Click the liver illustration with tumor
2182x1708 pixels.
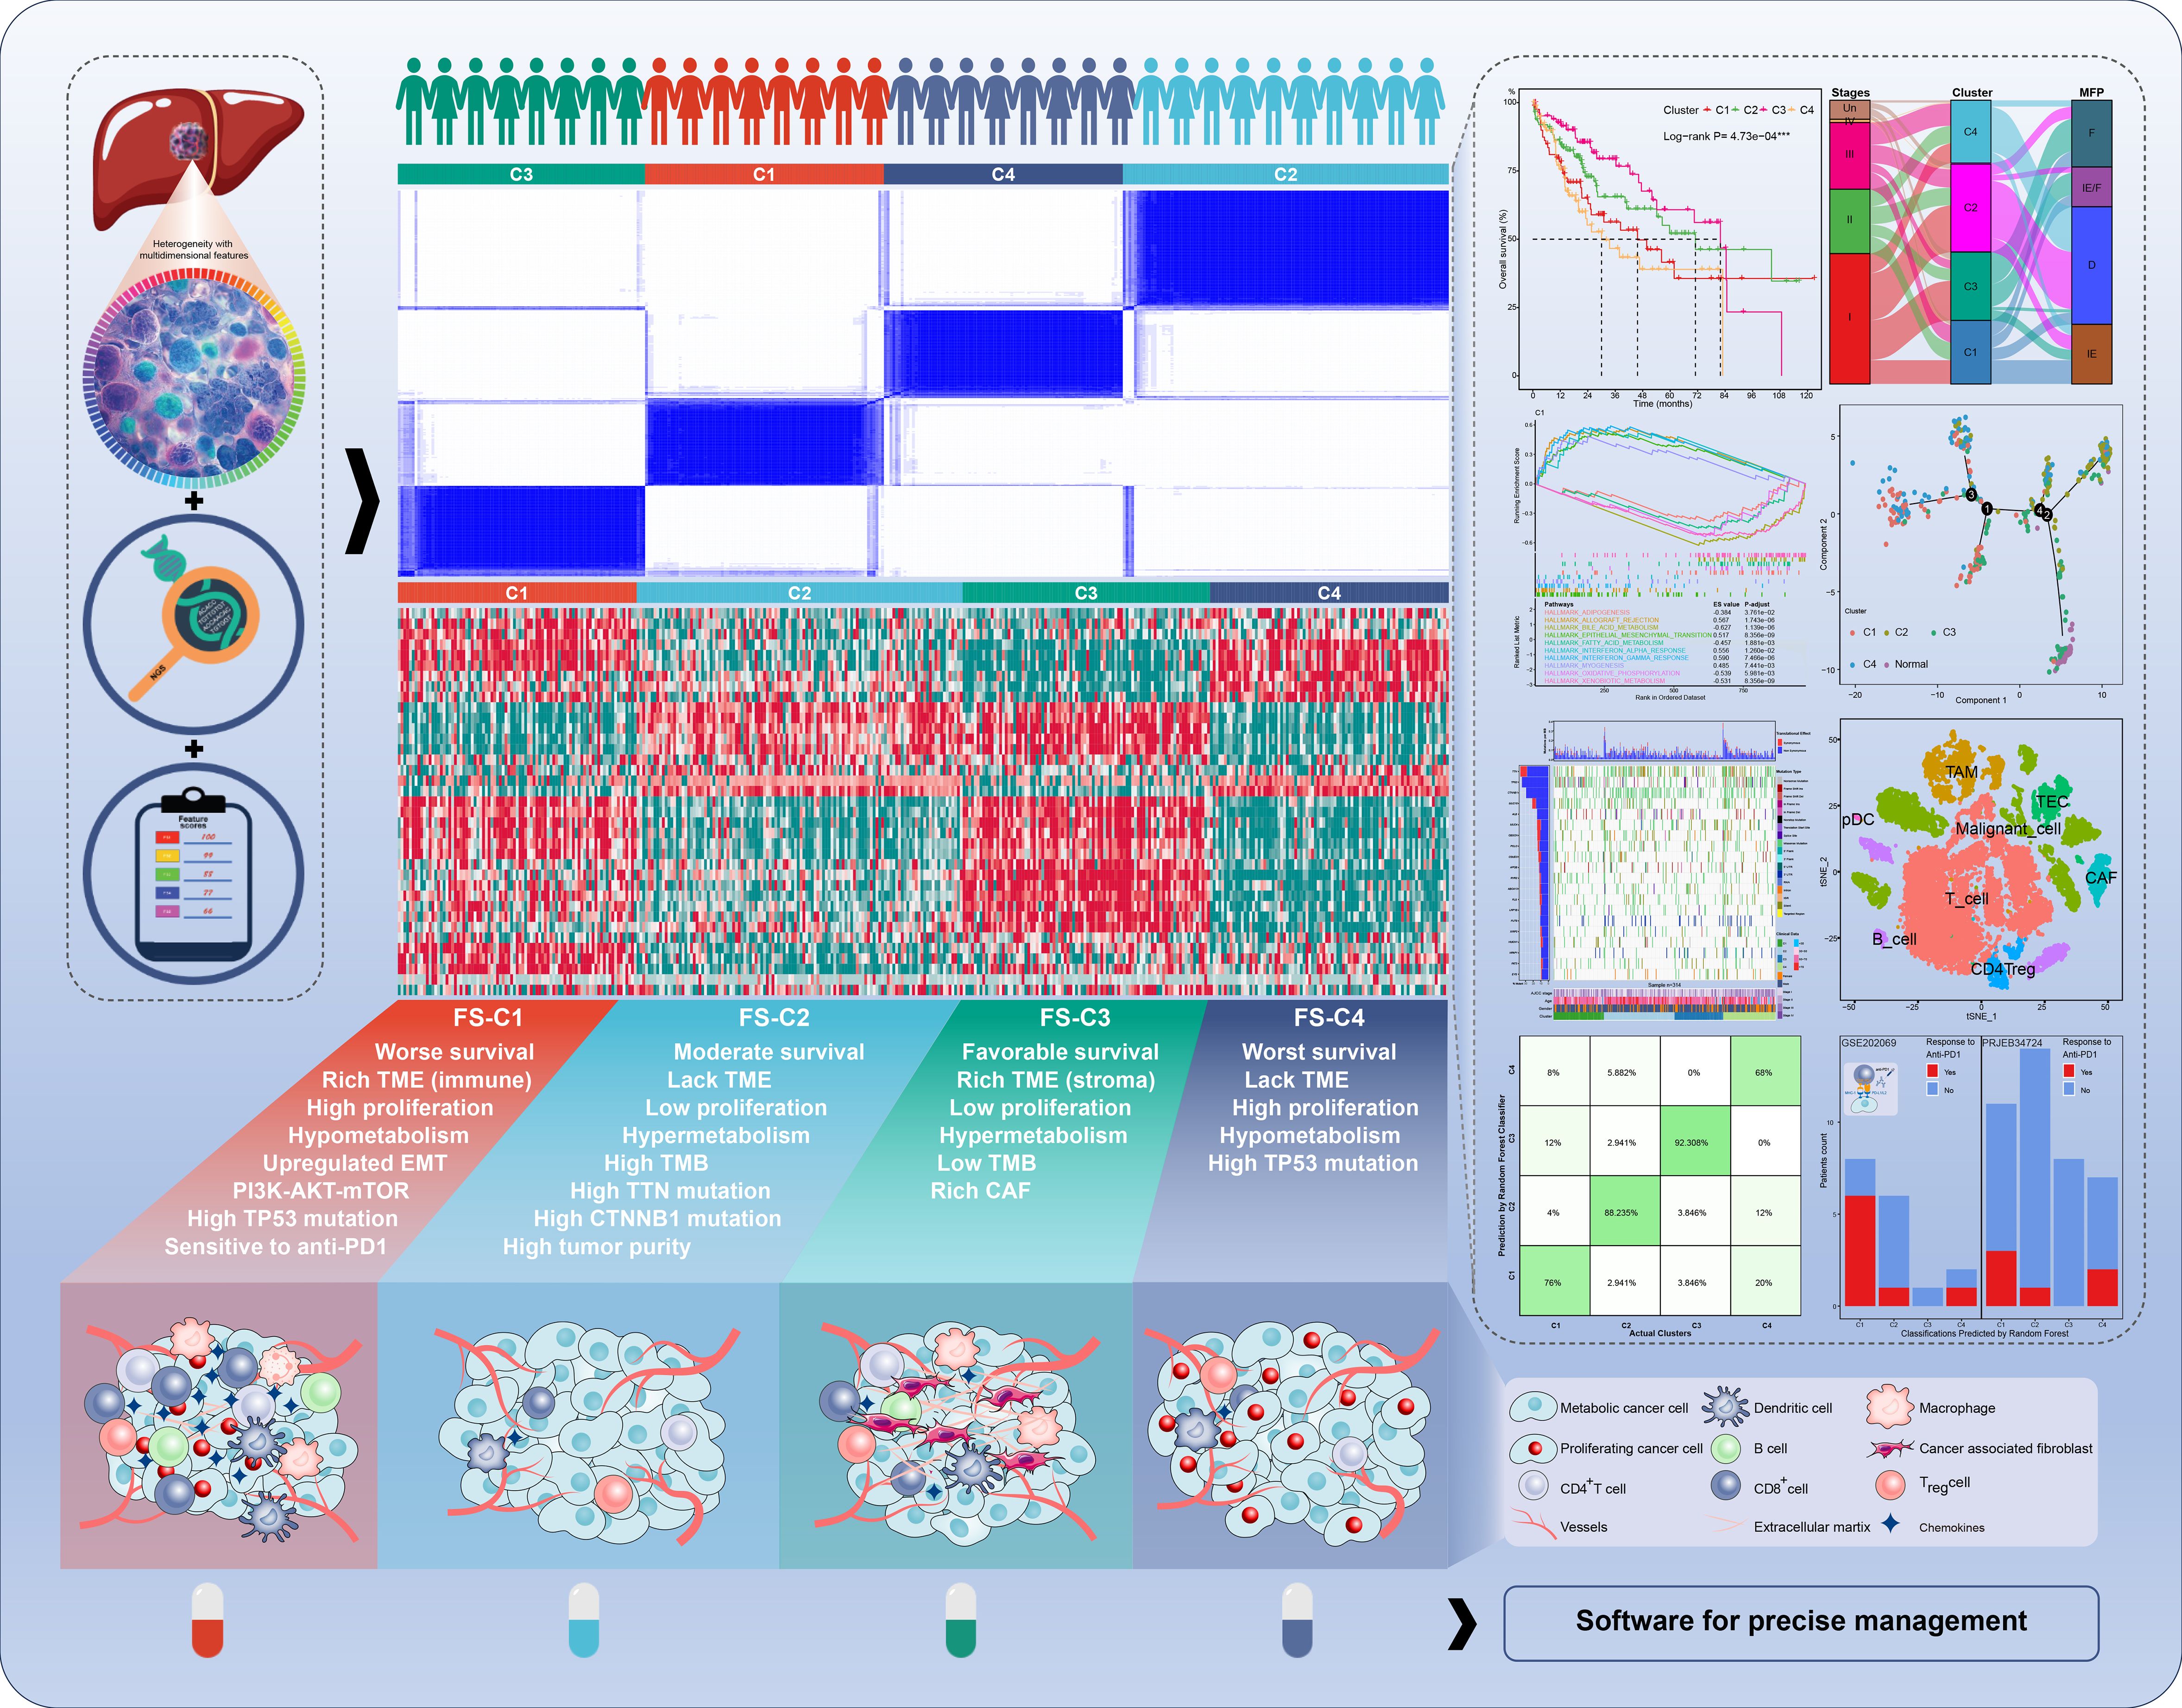pyautogui.click(x=197, y=158)
